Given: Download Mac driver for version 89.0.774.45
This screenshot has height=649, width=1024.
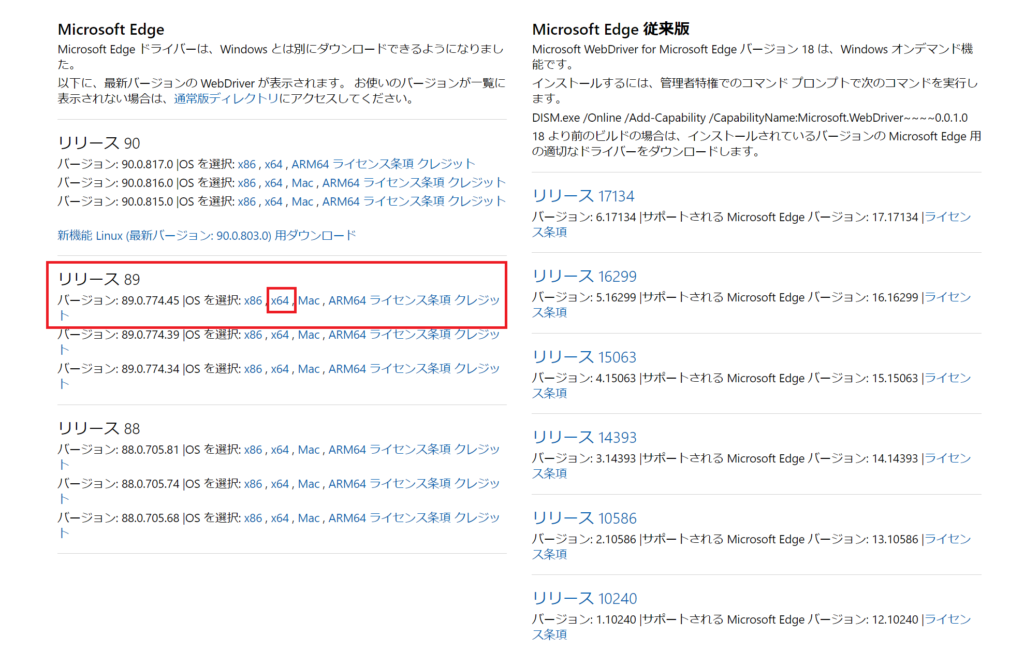Looking at the screenshot, I should click(x=309, y=300).
